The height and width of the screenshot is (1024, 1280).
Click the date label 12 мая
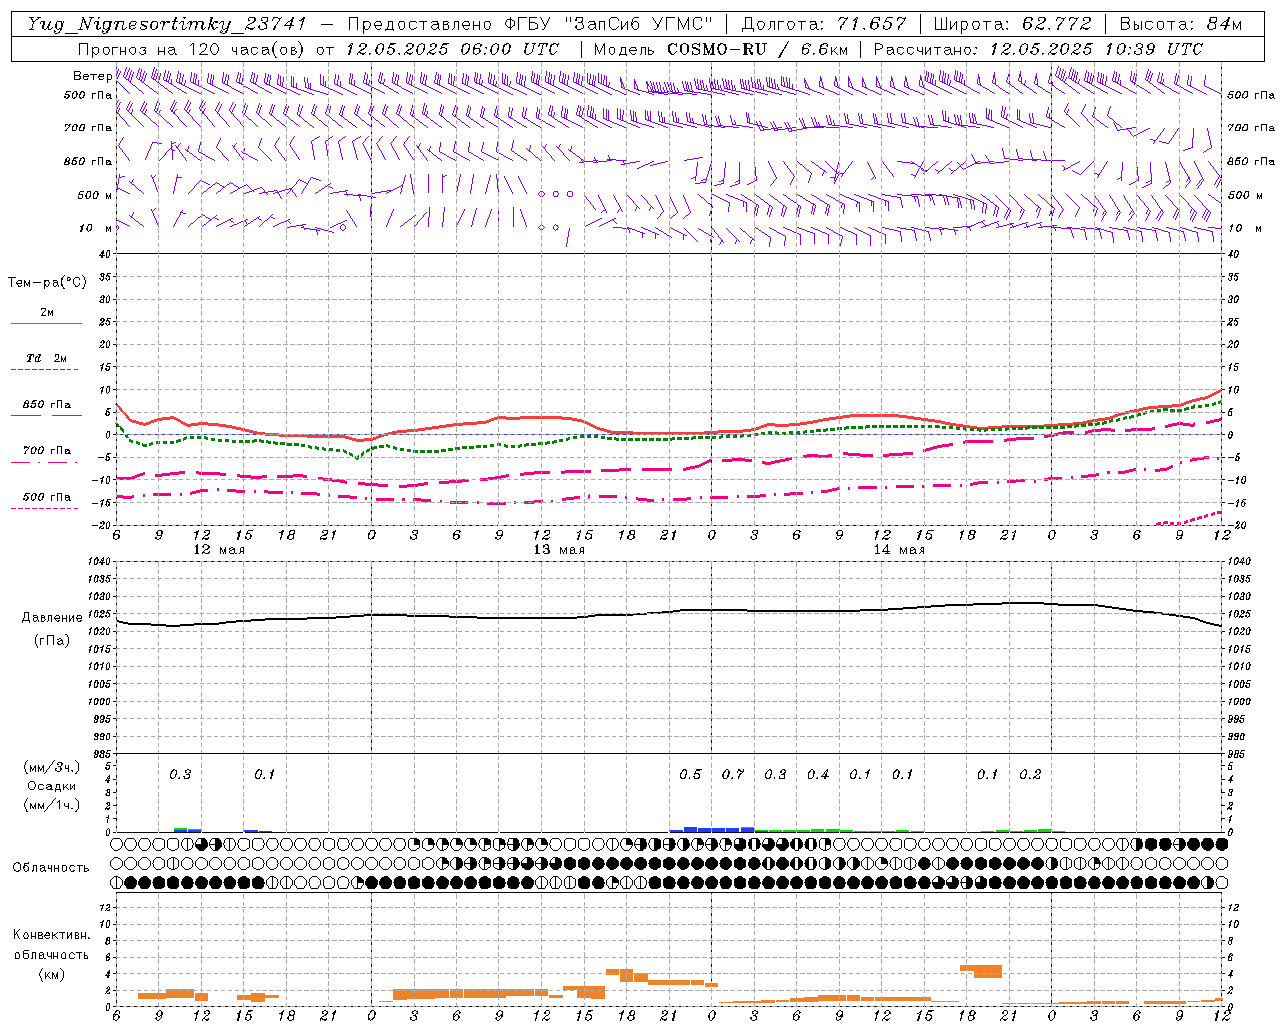coord(219,550)
